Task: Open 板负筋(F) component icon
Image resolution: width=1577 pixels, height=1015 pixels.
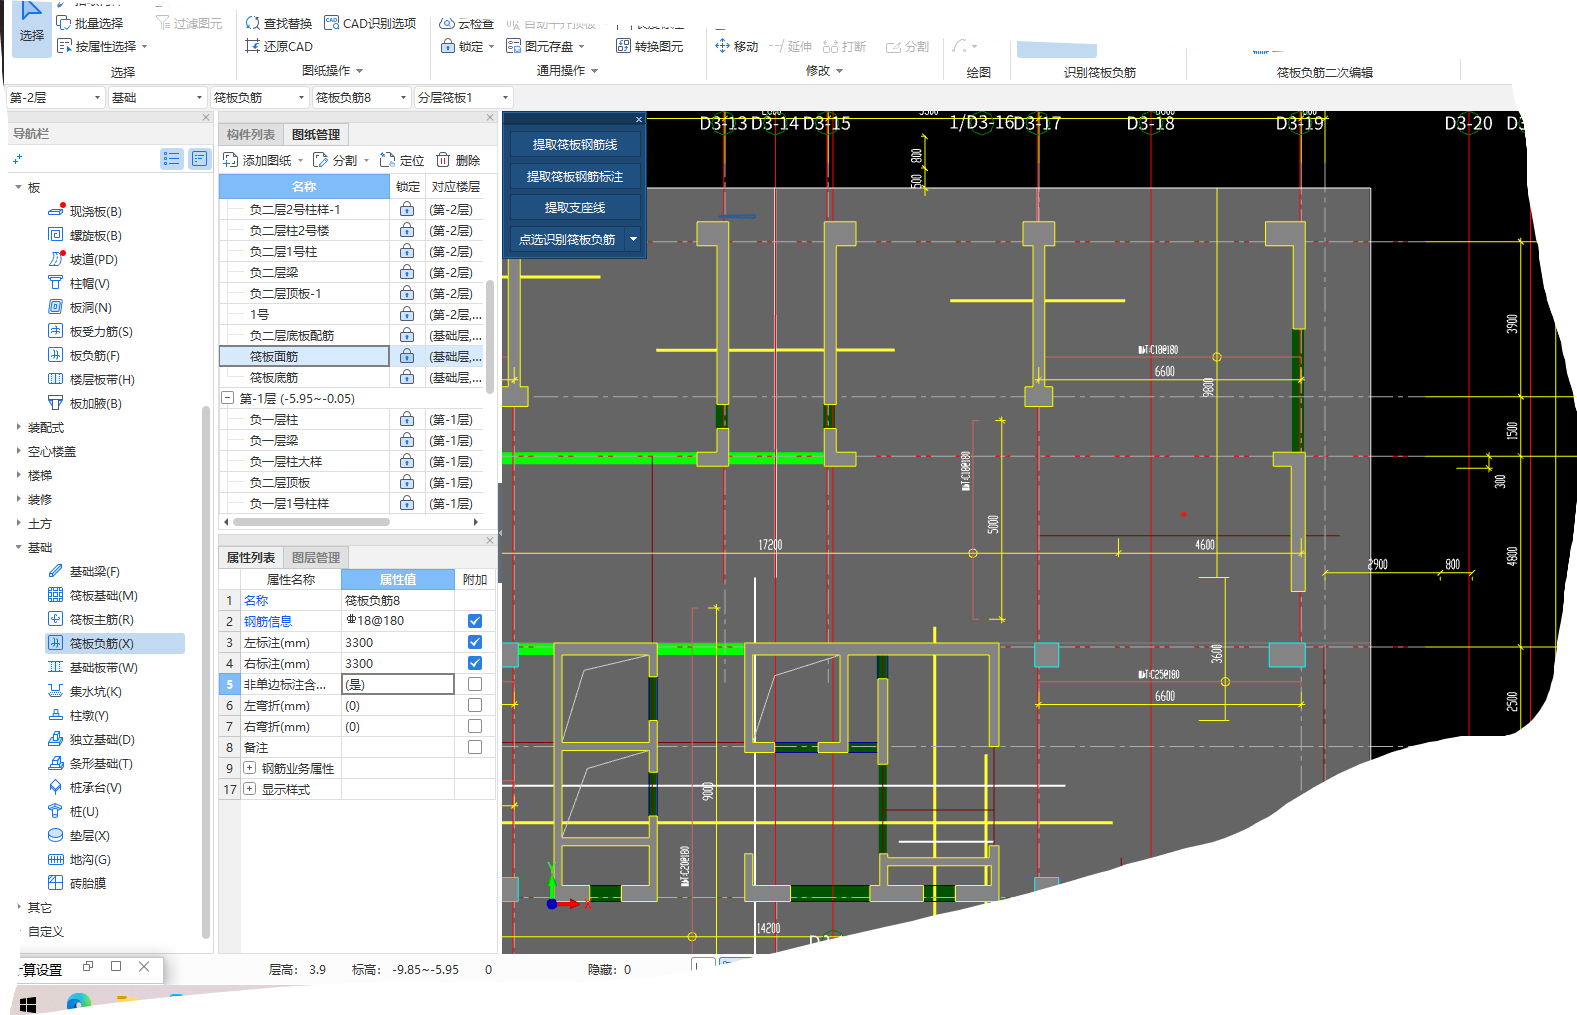Action: pyautogui.click(x=55, y=355)
